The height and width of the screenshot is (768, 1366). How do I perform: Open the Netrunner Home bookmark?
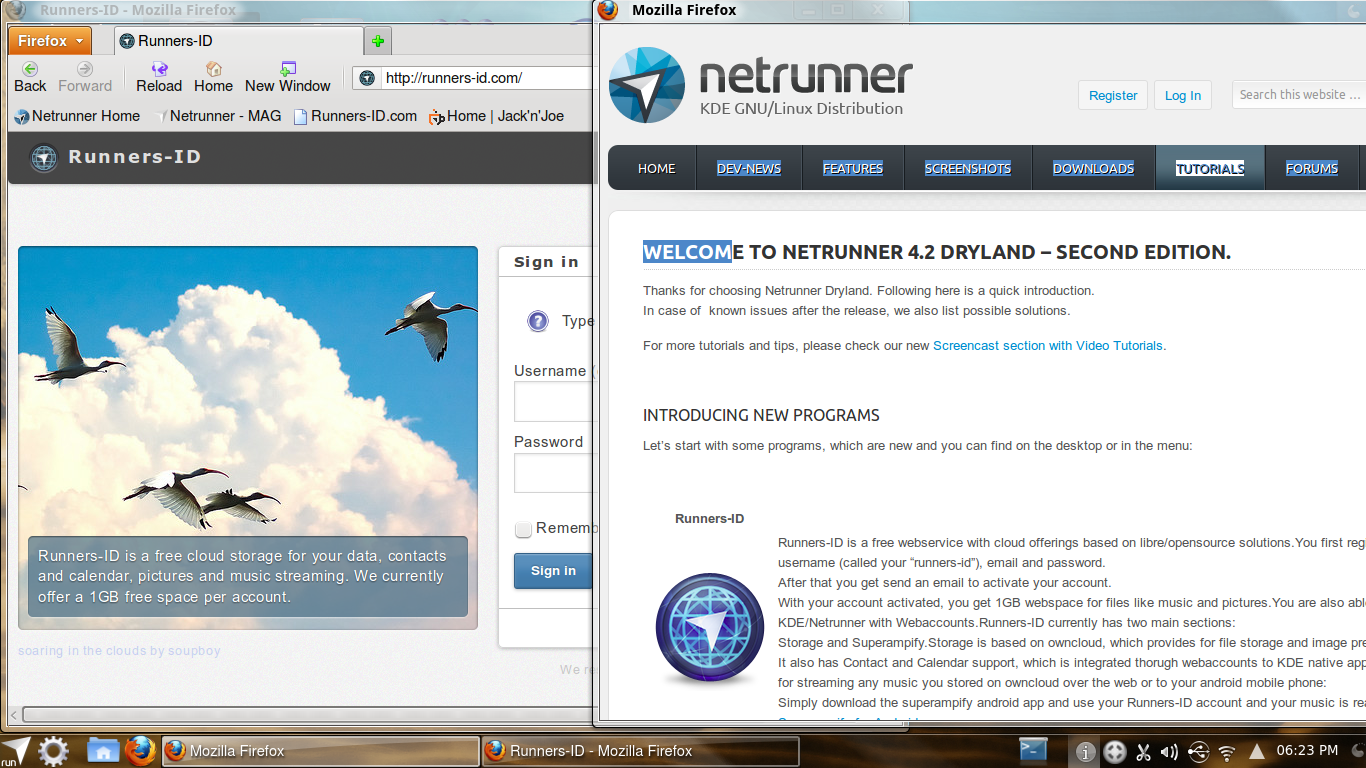point(77,116)
